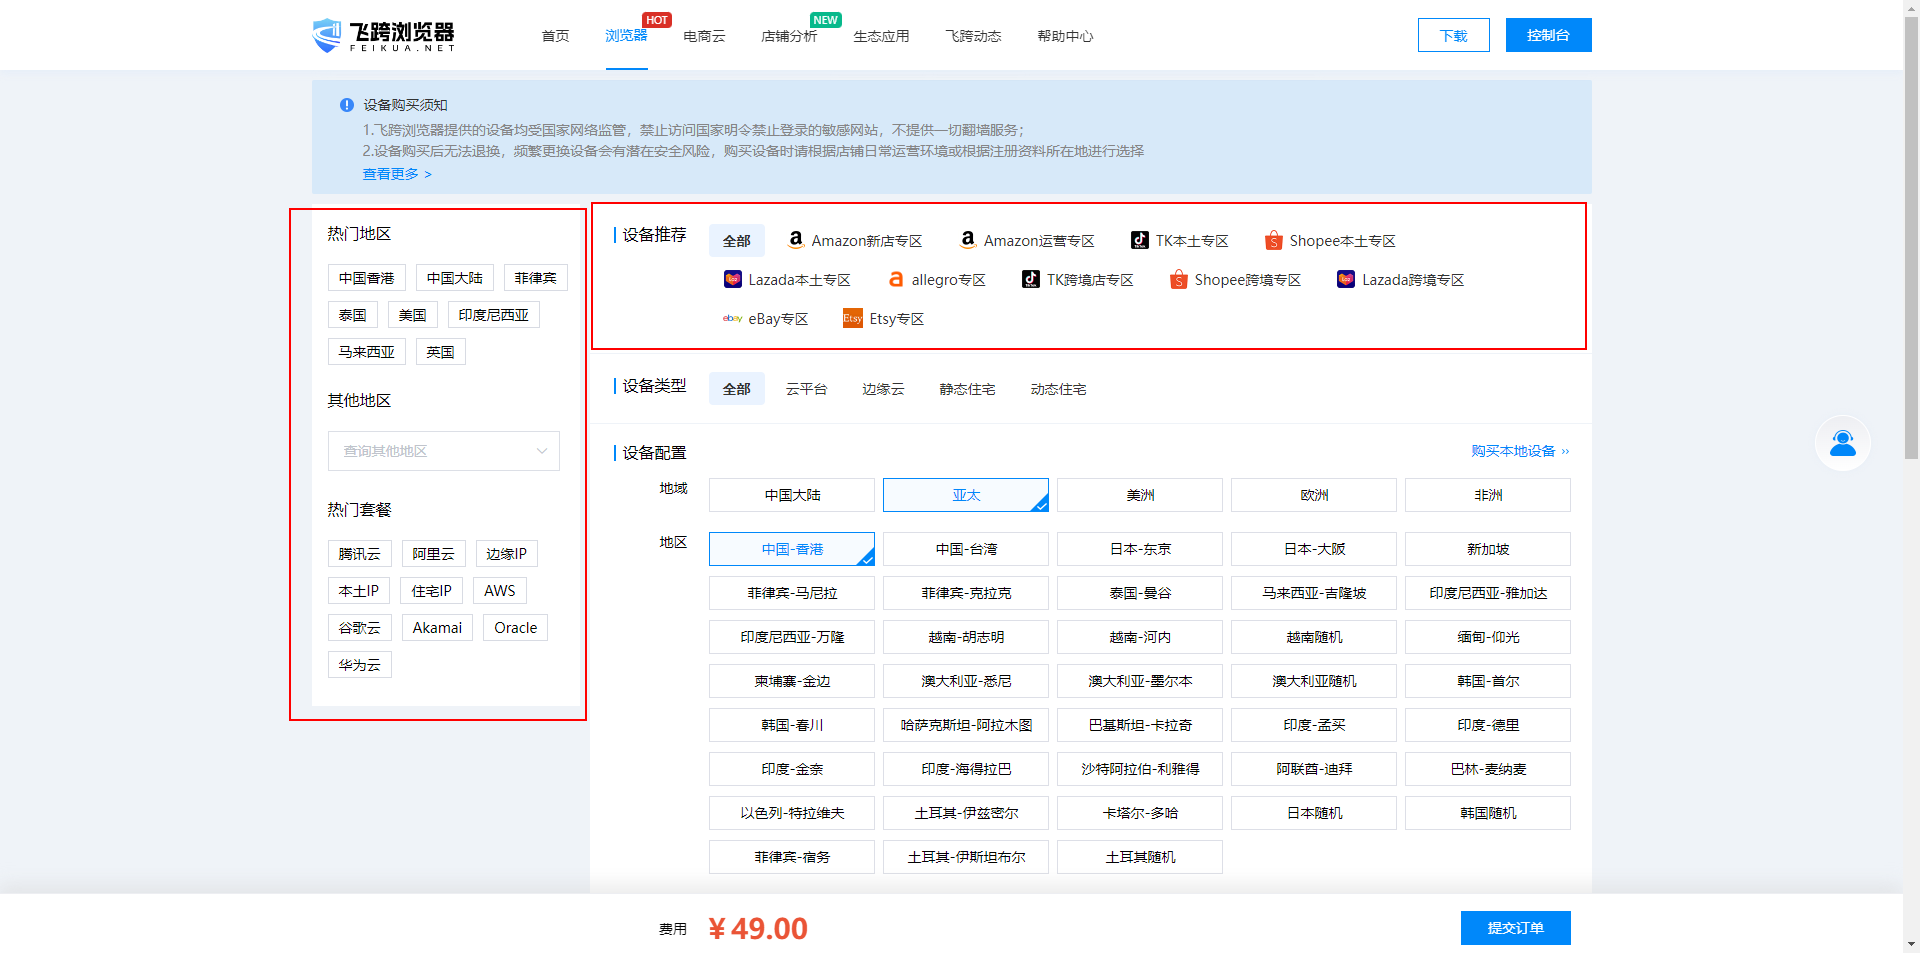Viewport: 1920px width, 953px height.
Task: Select the 中国-台湾 region option
Action: pos(966,549)
